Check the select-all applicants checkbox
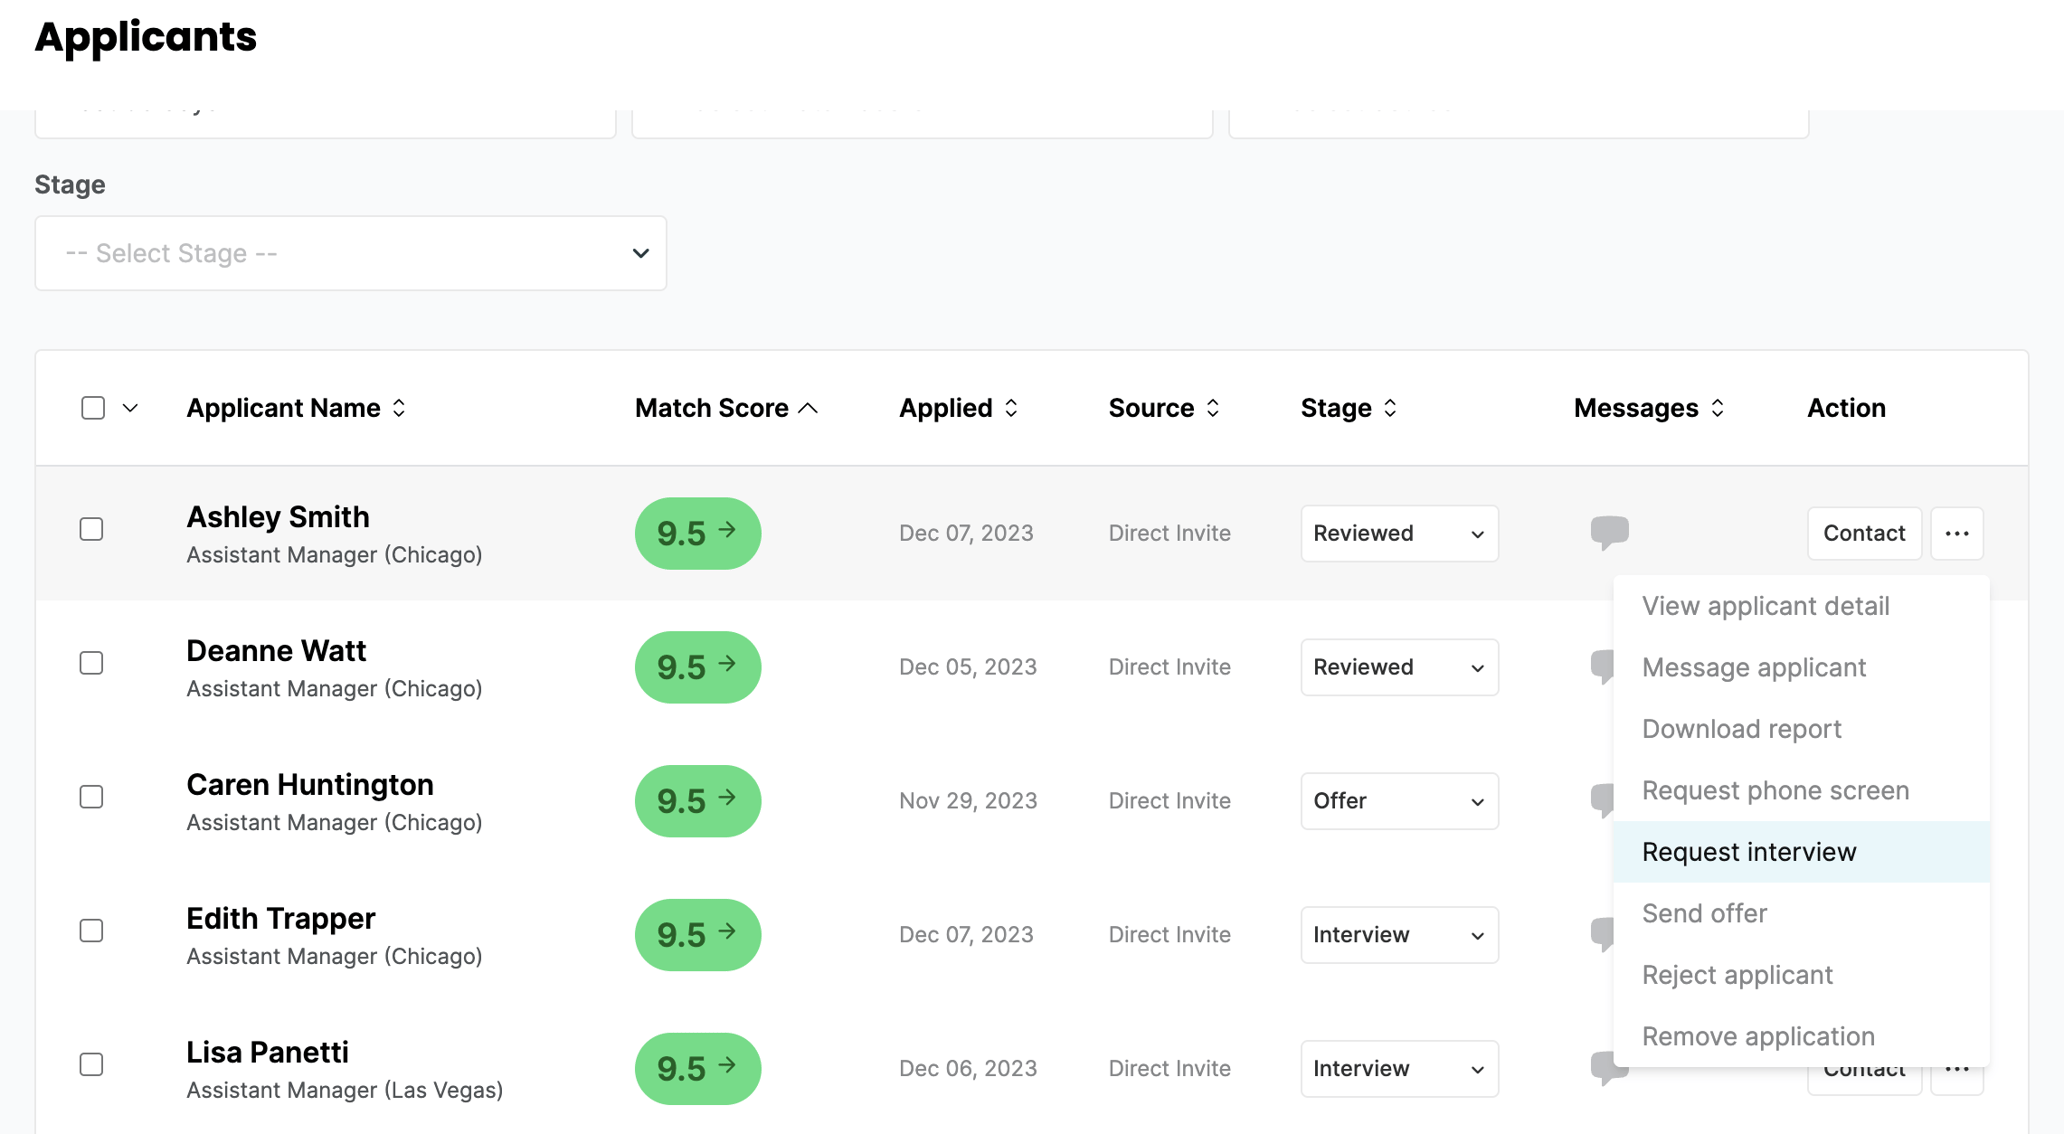The width and height of the screenshot is (2064, 1134). [x=93, y=408]
